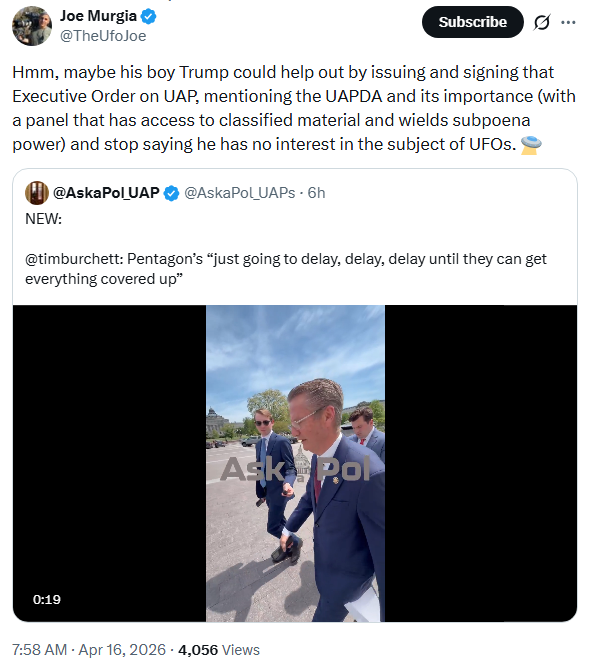Click the Subscribe button
Screen dimensions: 591x667
(x=472, y=22)
